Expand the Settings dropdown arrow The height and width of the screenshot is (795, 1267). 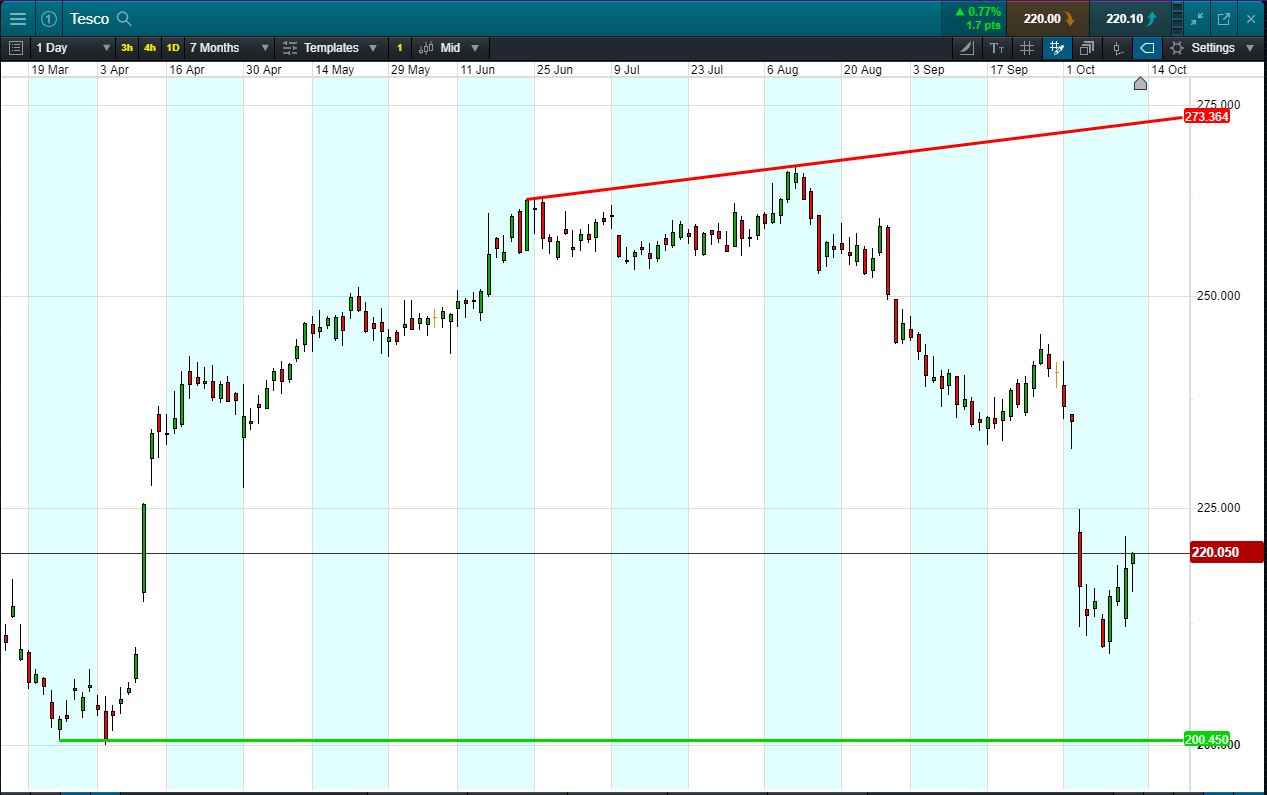1250,48
